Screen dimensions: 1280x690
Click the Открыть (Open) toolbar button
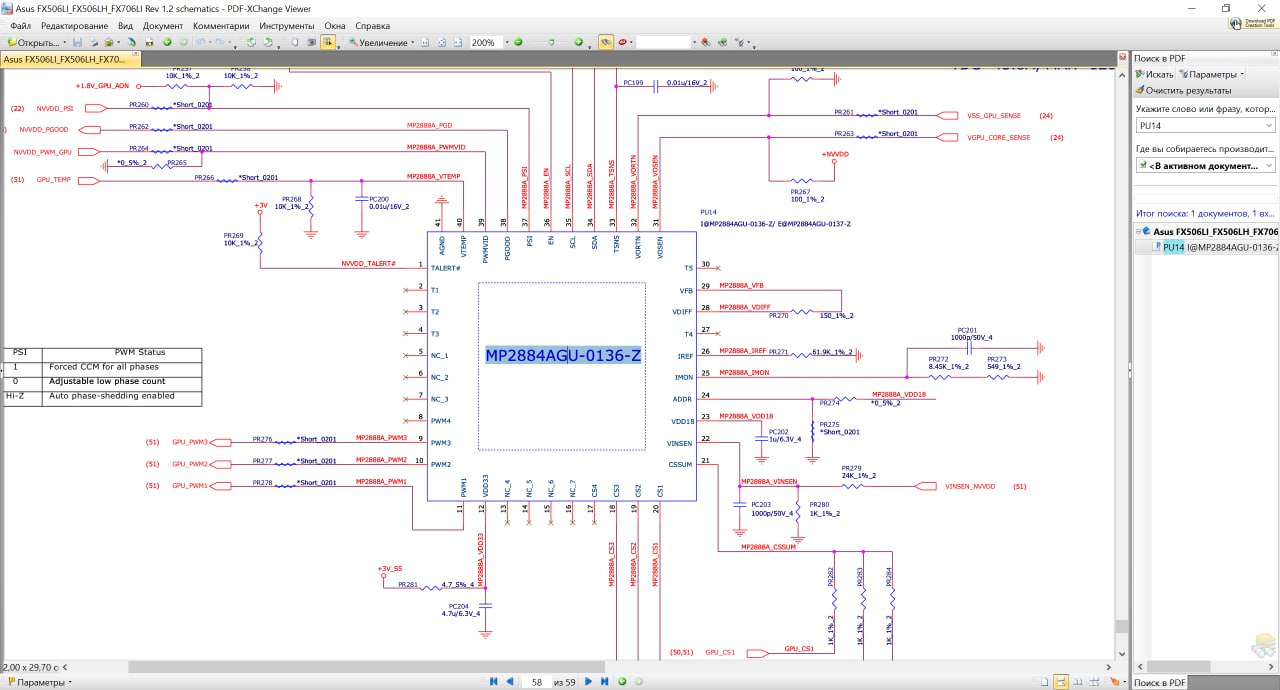coord(36,43)
